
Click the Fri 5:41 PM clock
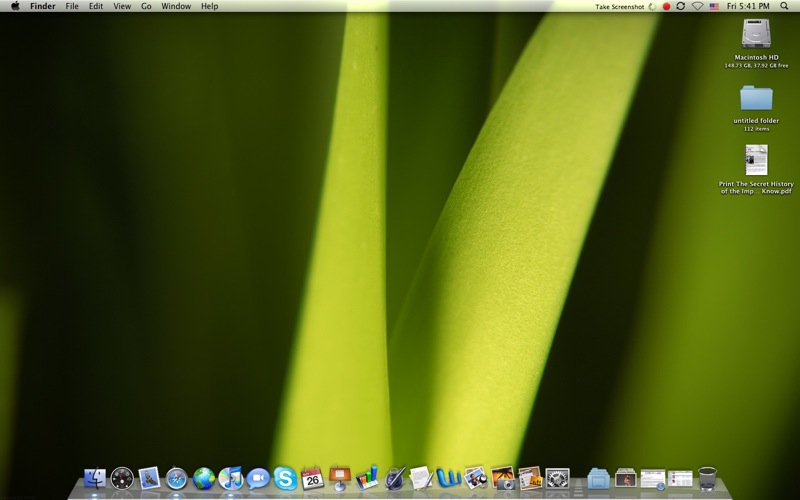tap(748, 6)
